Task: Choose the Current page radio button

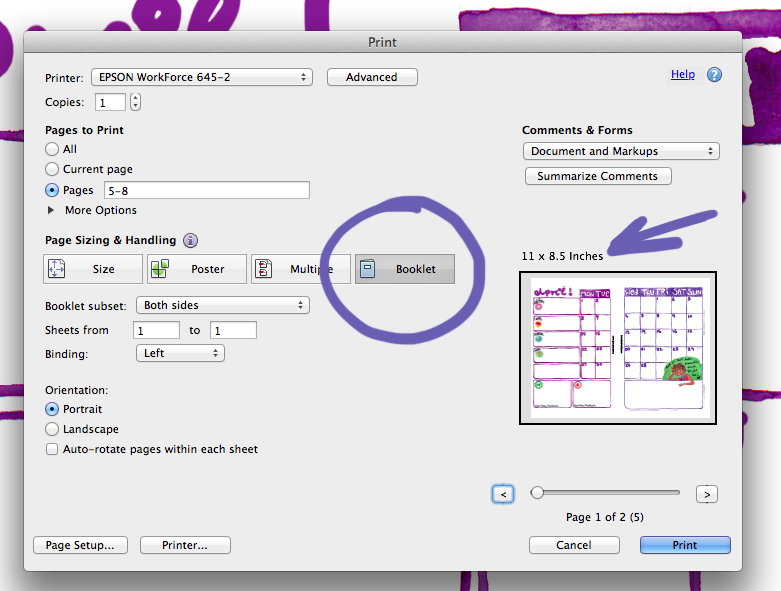Action: [52, 169]
